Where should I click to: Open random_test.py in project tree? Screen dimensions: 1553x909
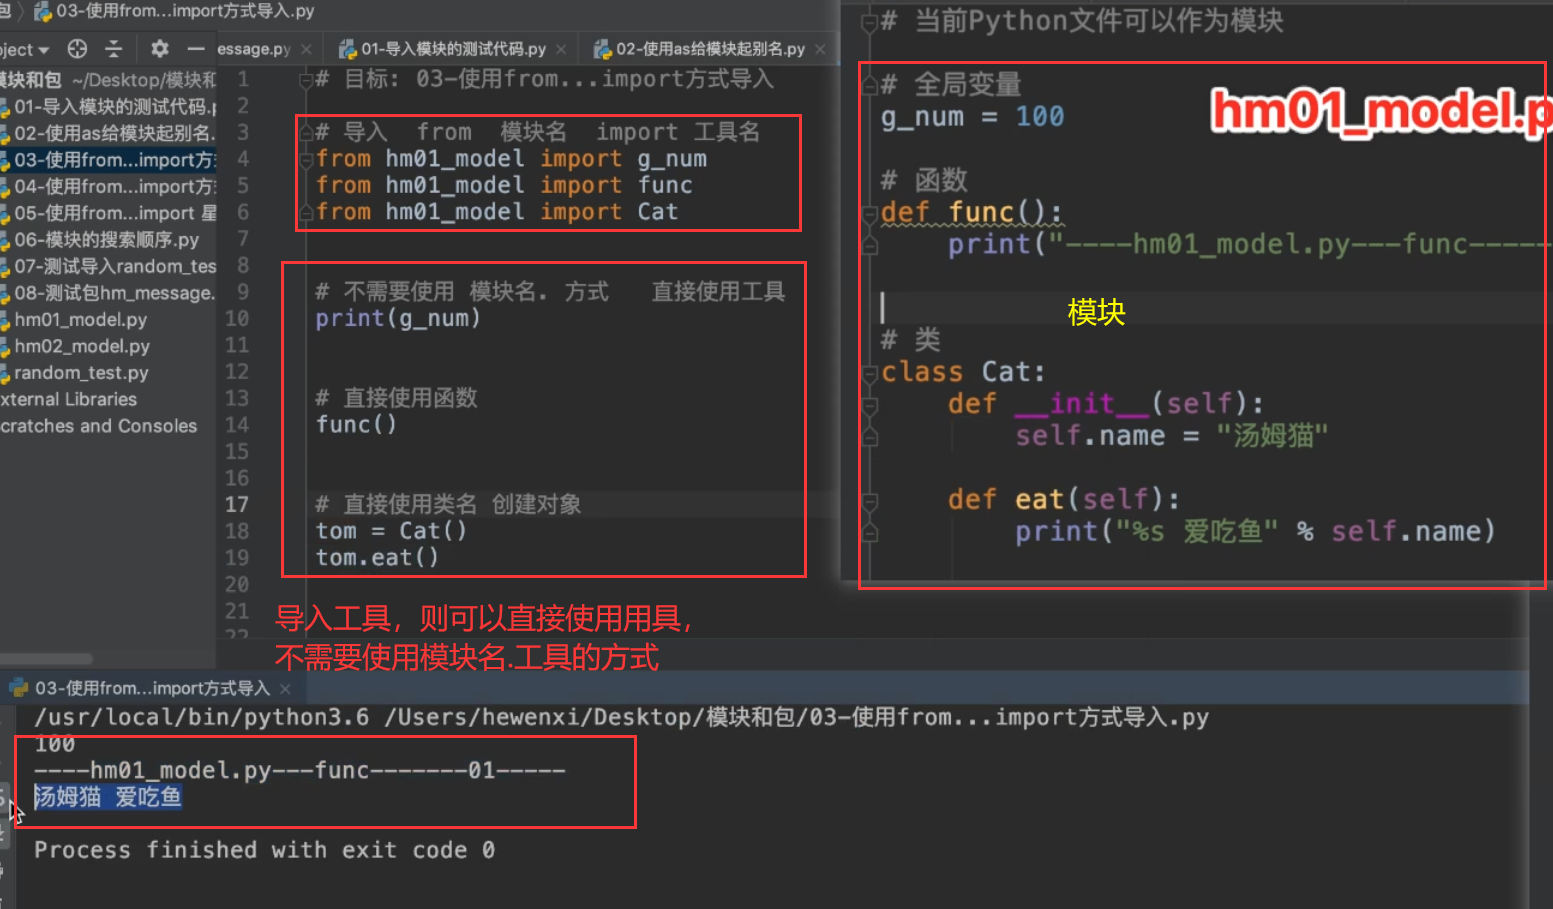pos(81,373)
